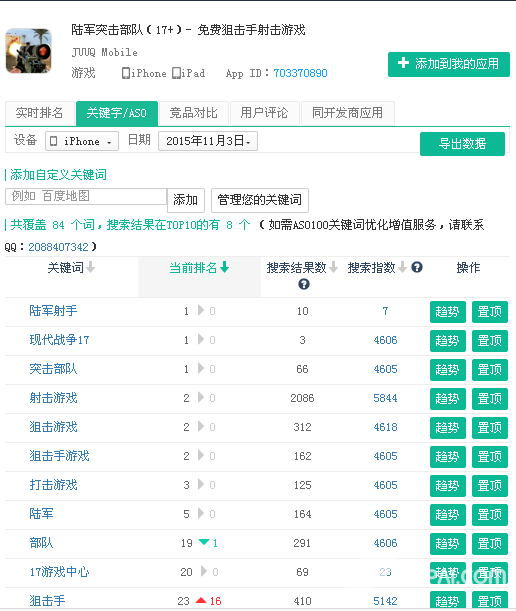Open the iPhone device dropdown
The width and height of the screenshot is (516, 611).
pos(82,141)
